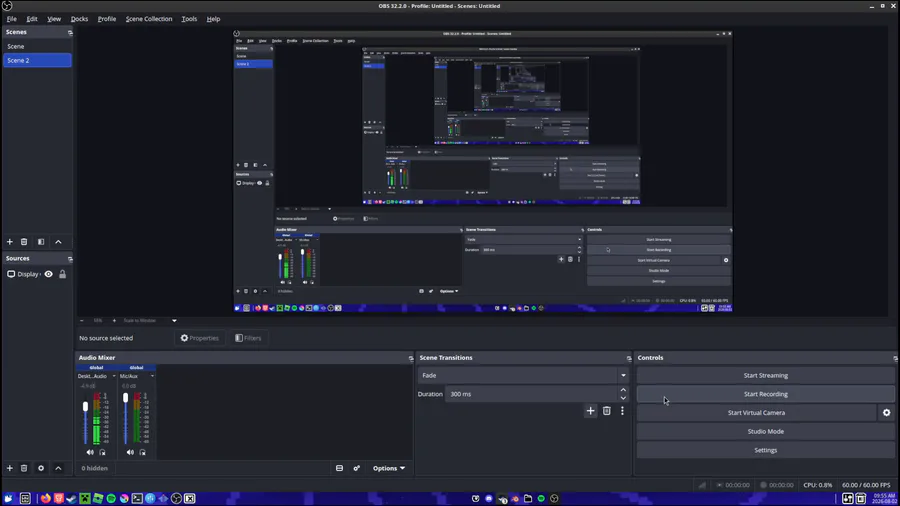Move source up with Sources arrow icon

pos(58,468)
